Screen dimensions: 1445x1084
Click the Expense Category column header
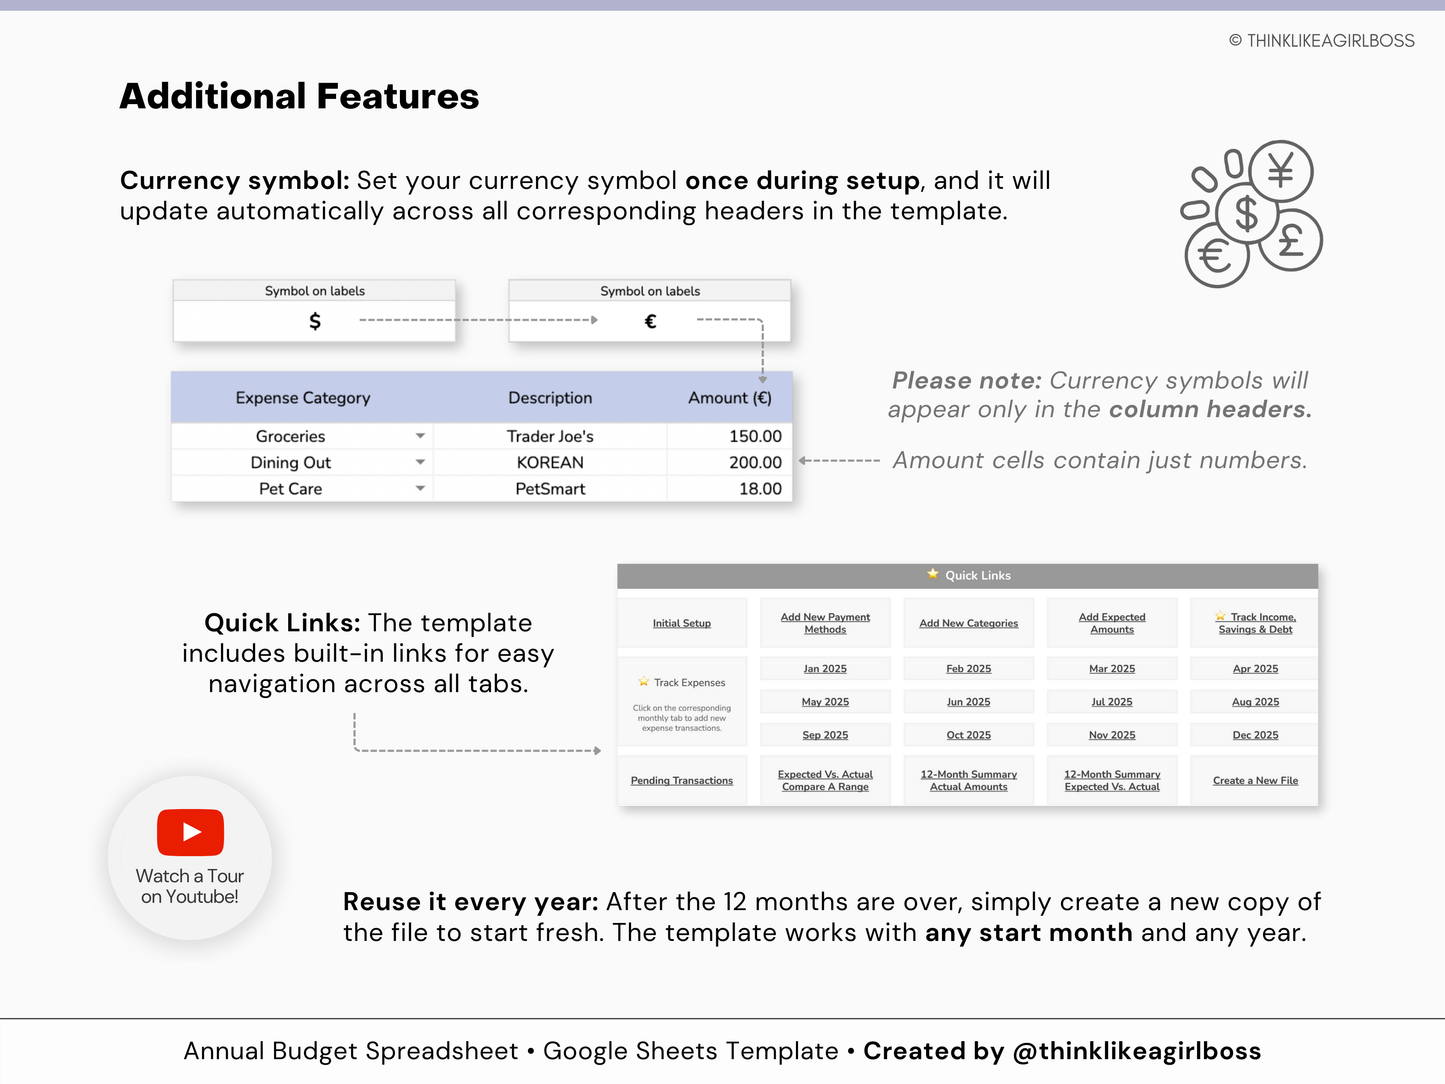[302, 398]
